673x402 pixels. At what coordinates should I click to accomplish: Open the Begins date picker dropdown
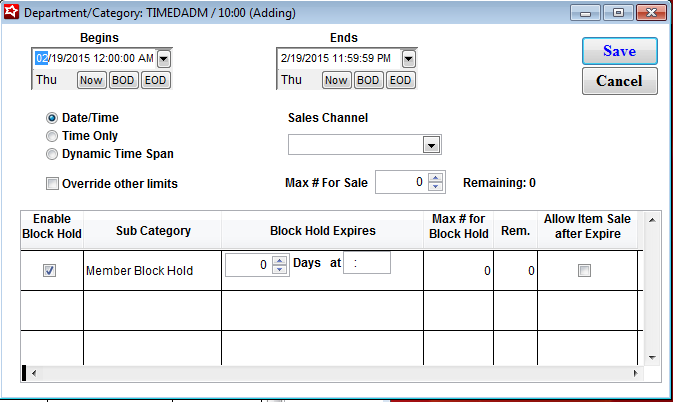164,59
